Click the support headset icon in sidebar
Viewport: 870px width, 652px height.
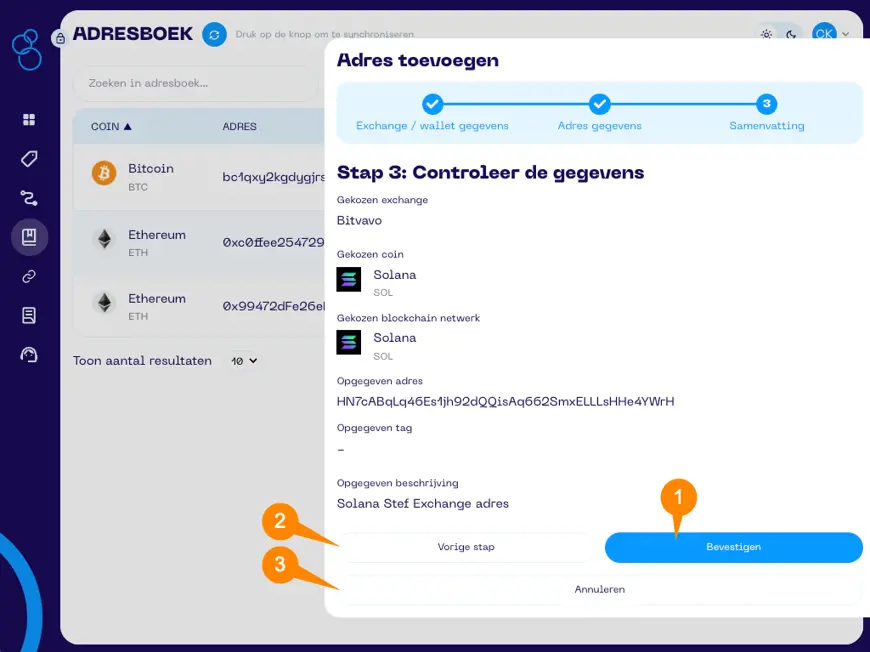click(30, 353)
